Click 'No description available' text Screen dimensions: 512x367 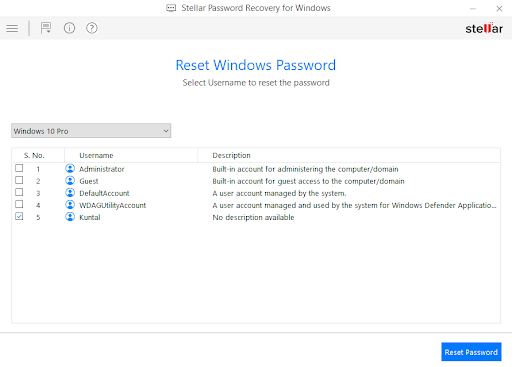(253, 217)
